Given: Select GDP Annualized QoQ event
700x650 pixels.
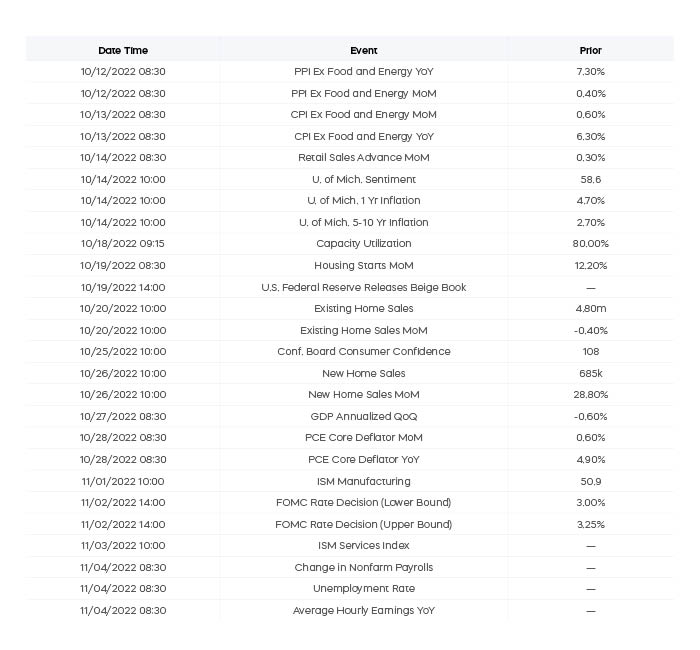Looking at the screenshot, I should coord(363,417).
